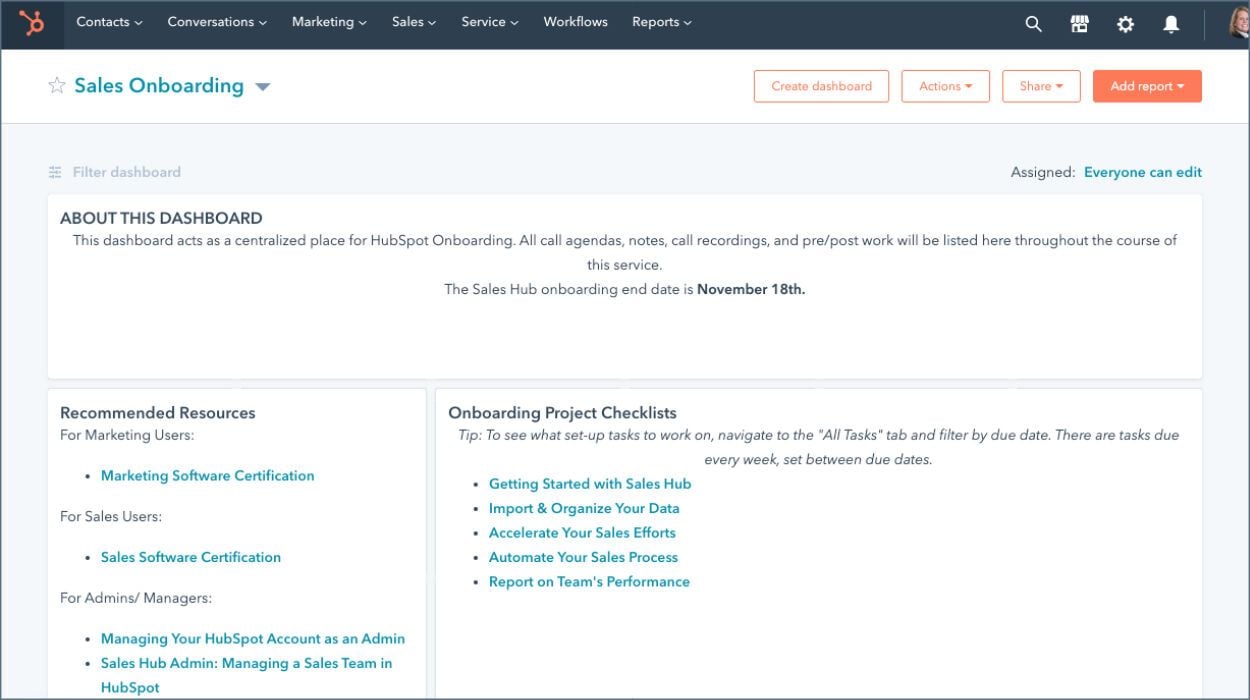Open Sales Hub Admin: Managing a Sales Team link
1250x700 pixels.
(246, 675)
